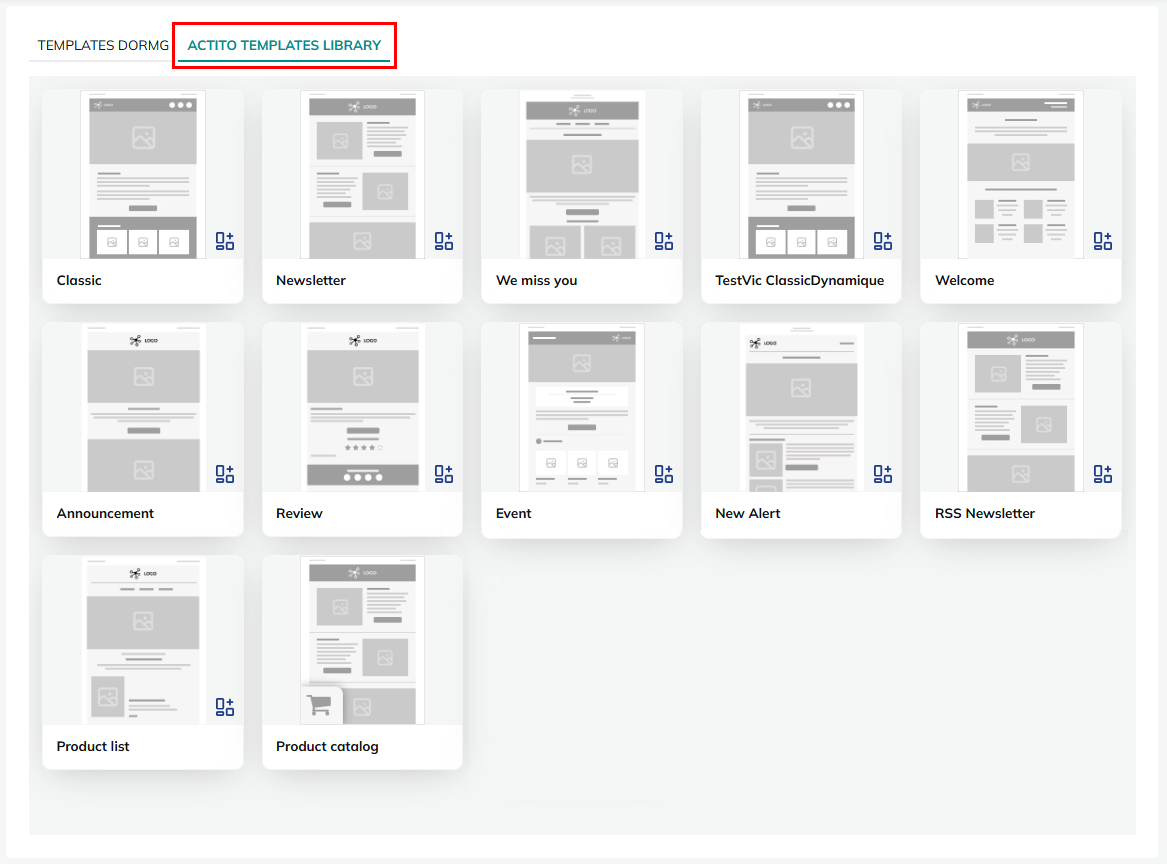Select the Announcement template preview
1167x864 pixels.
(143, 407)
